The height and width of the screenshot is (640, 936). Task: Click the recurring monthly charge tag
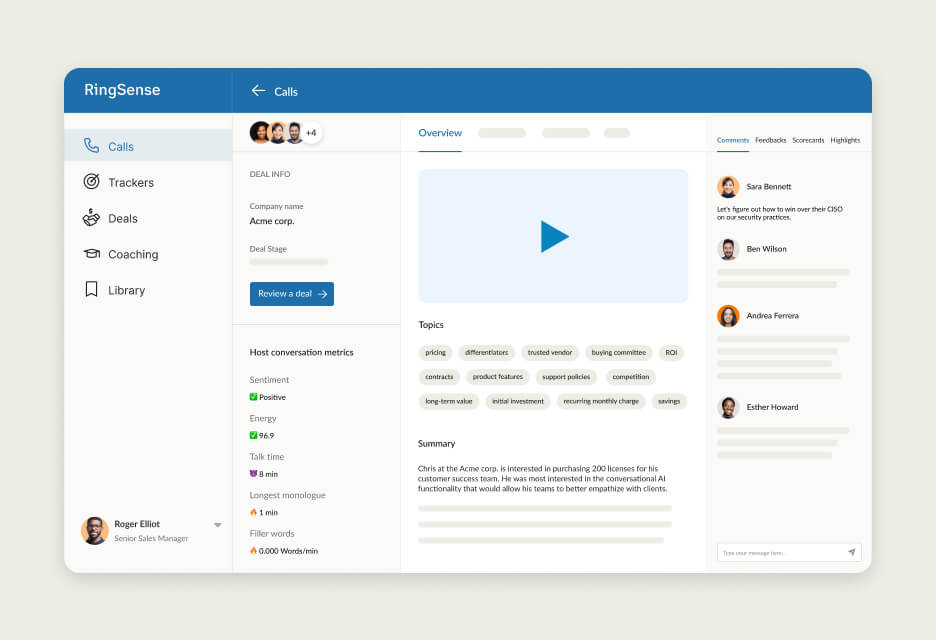(600, 401)
